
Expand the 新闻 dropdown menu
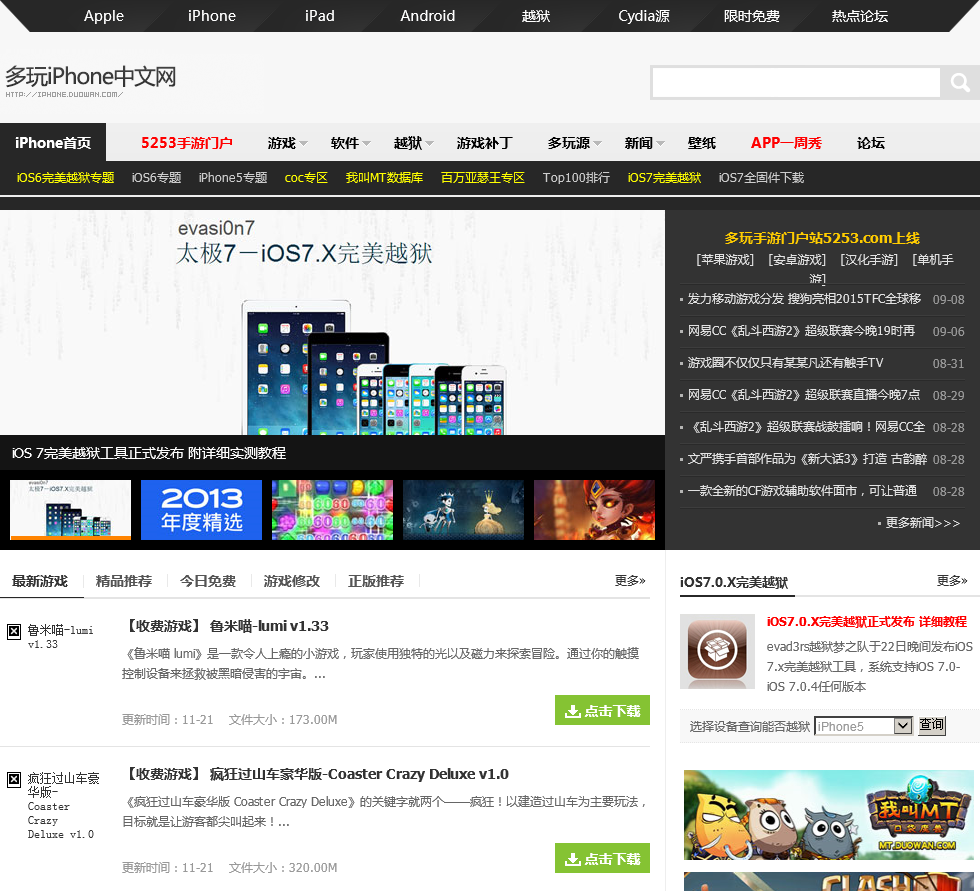click(644, 143)
